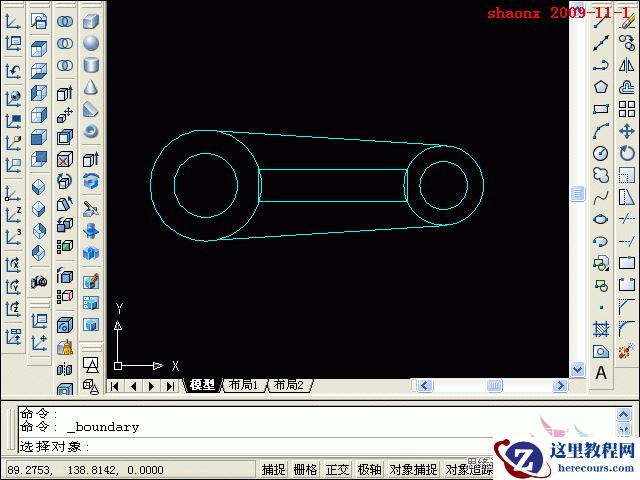Select the Polygon draw tool
640x480 pixels.
(601, 87)
